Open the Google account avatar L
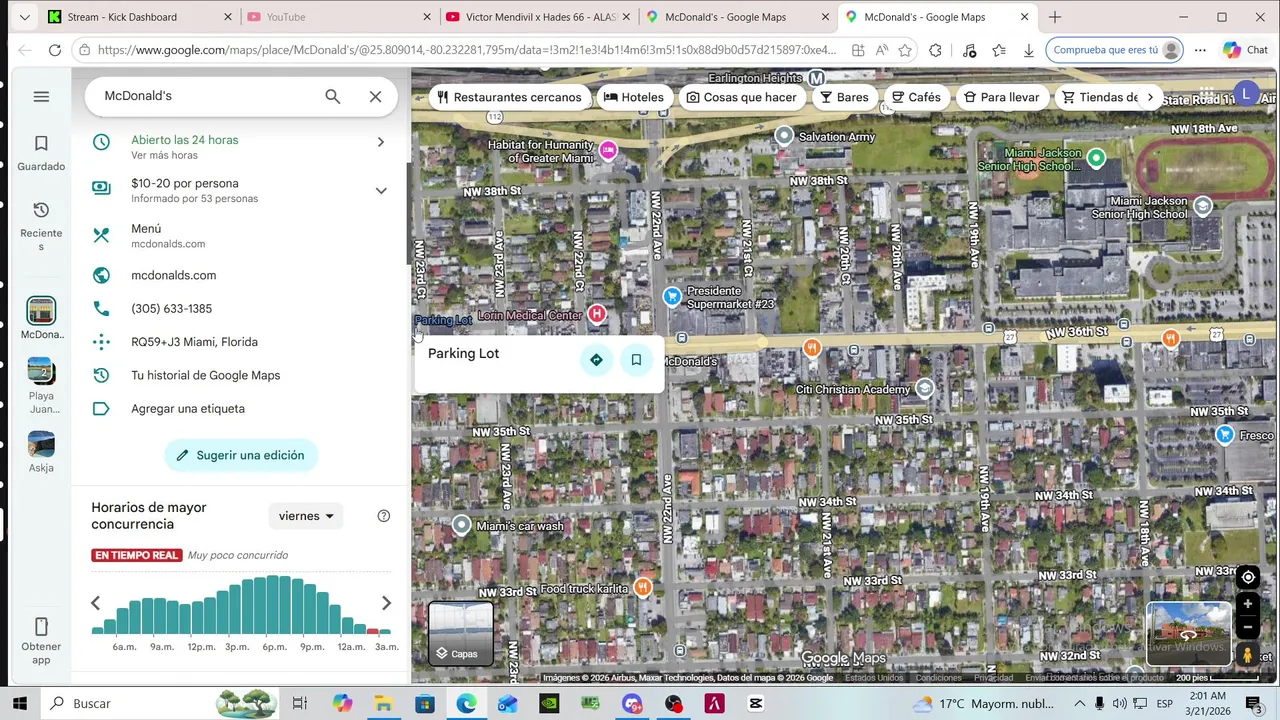The image size is (1280, 720). 1245,95
